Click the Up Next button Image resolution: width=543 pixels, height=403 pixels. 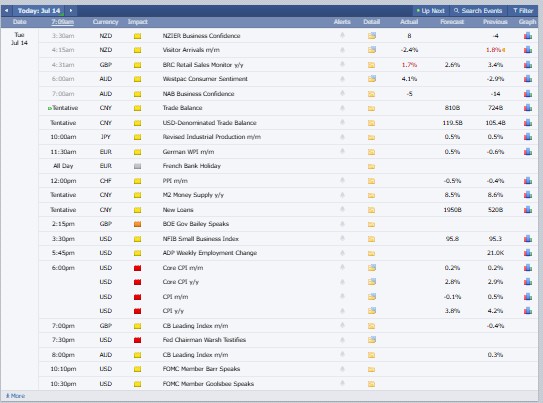coord(430,11)
